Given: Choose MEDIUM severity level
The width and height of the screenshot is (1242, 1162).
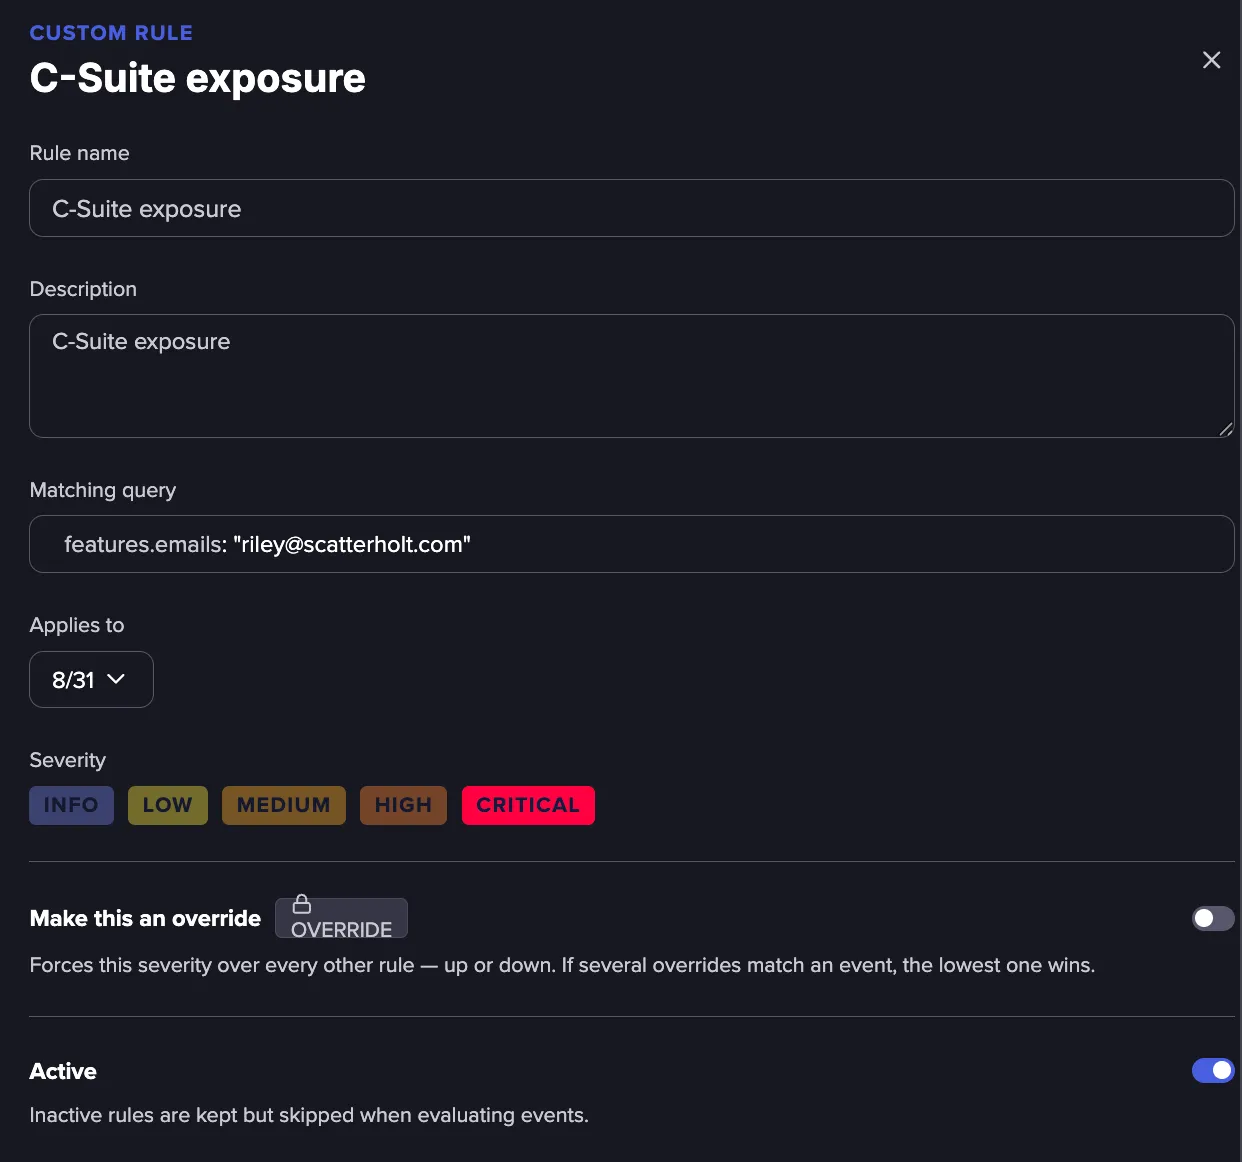Looking at the screenshot, I should (283, 805).
